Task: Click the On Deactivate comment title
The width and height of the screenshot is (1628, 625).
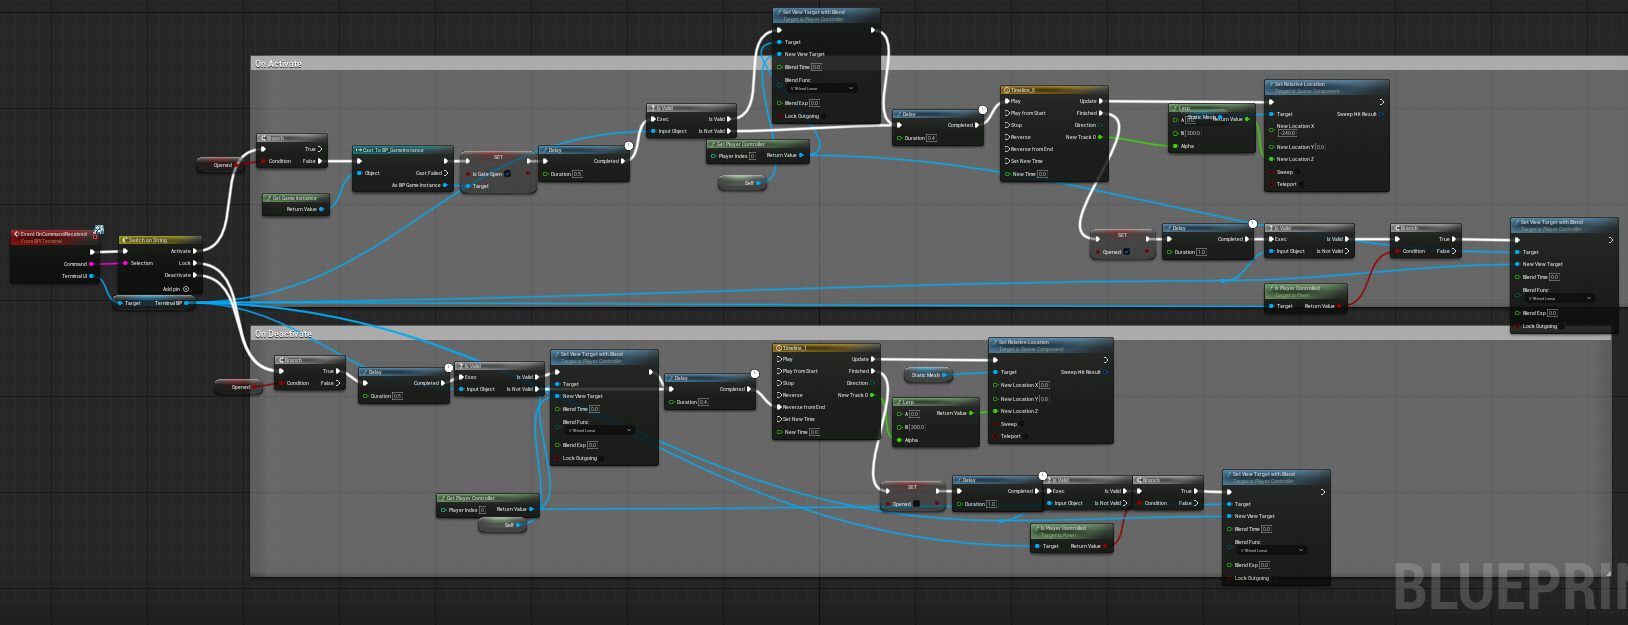Action: (x=283, y=334)
